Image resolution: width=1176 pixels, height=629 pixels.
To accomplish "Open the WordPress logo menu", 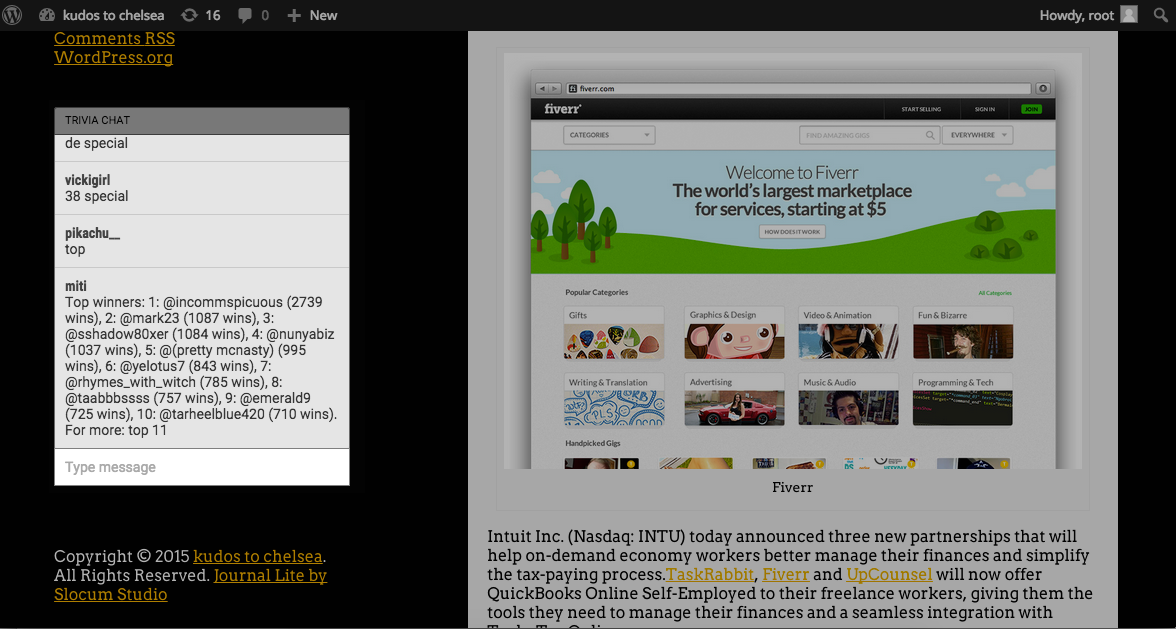I will 12,15.
